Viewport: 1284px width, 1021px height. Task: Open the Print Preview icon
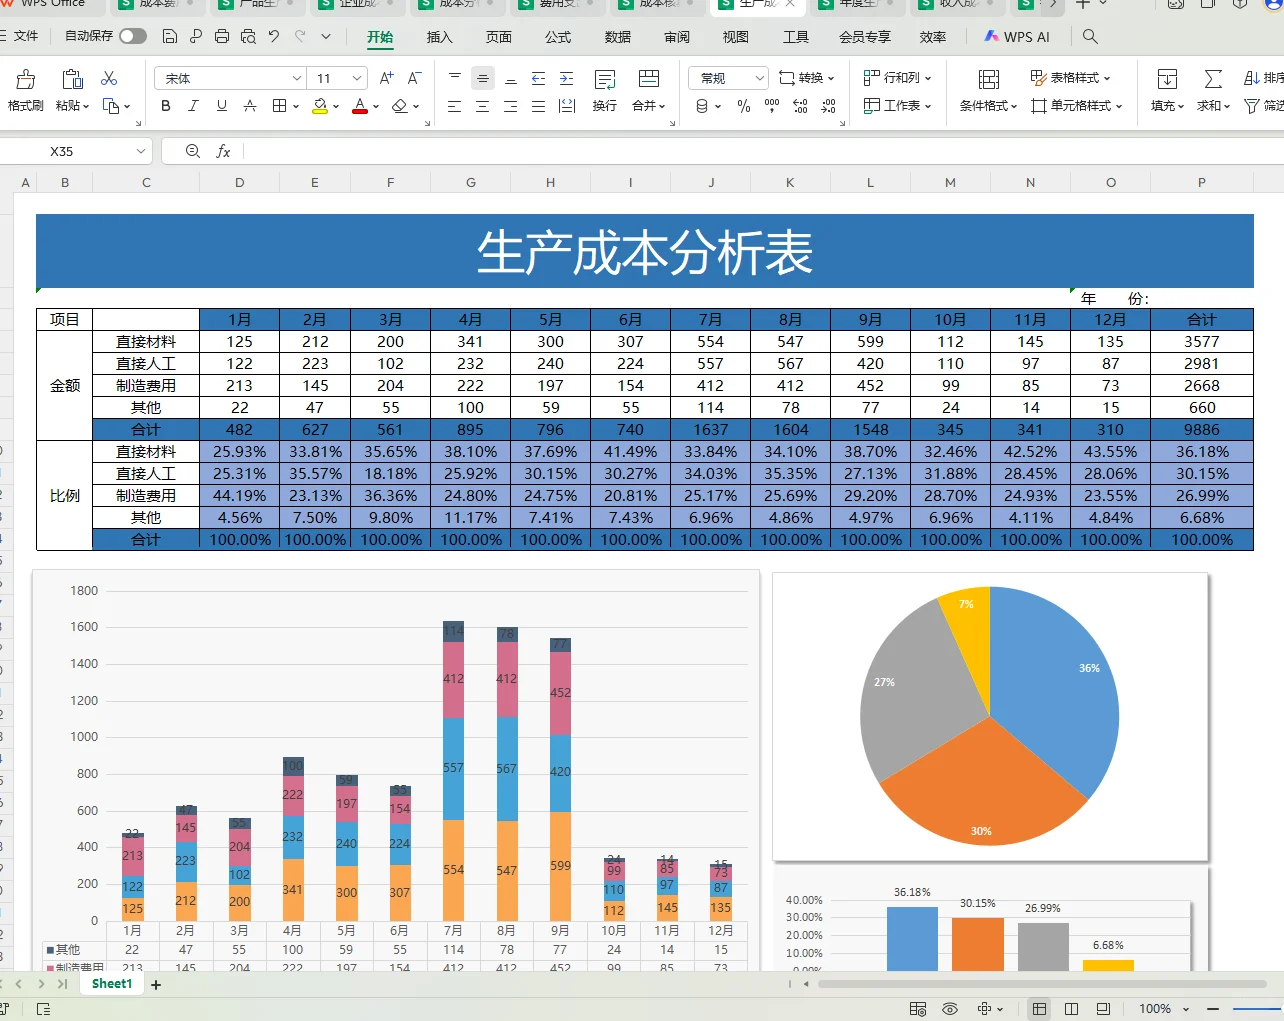[246, 35]
